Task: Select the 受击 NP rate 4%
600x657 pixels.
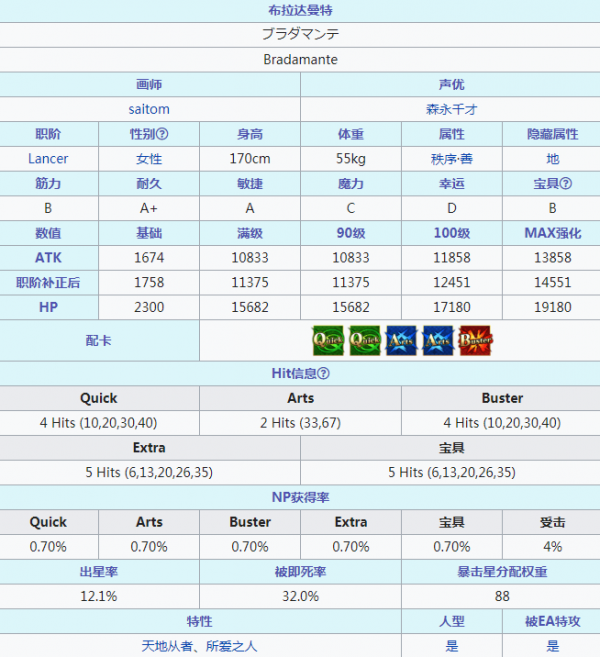Action: [x=553, y=547]
